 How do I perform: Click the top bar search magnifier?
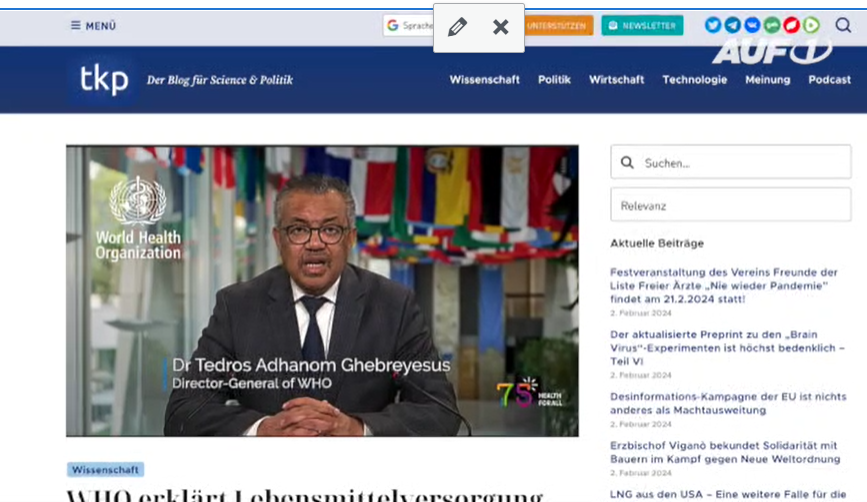pyautogui.click(x=843, y=25)
